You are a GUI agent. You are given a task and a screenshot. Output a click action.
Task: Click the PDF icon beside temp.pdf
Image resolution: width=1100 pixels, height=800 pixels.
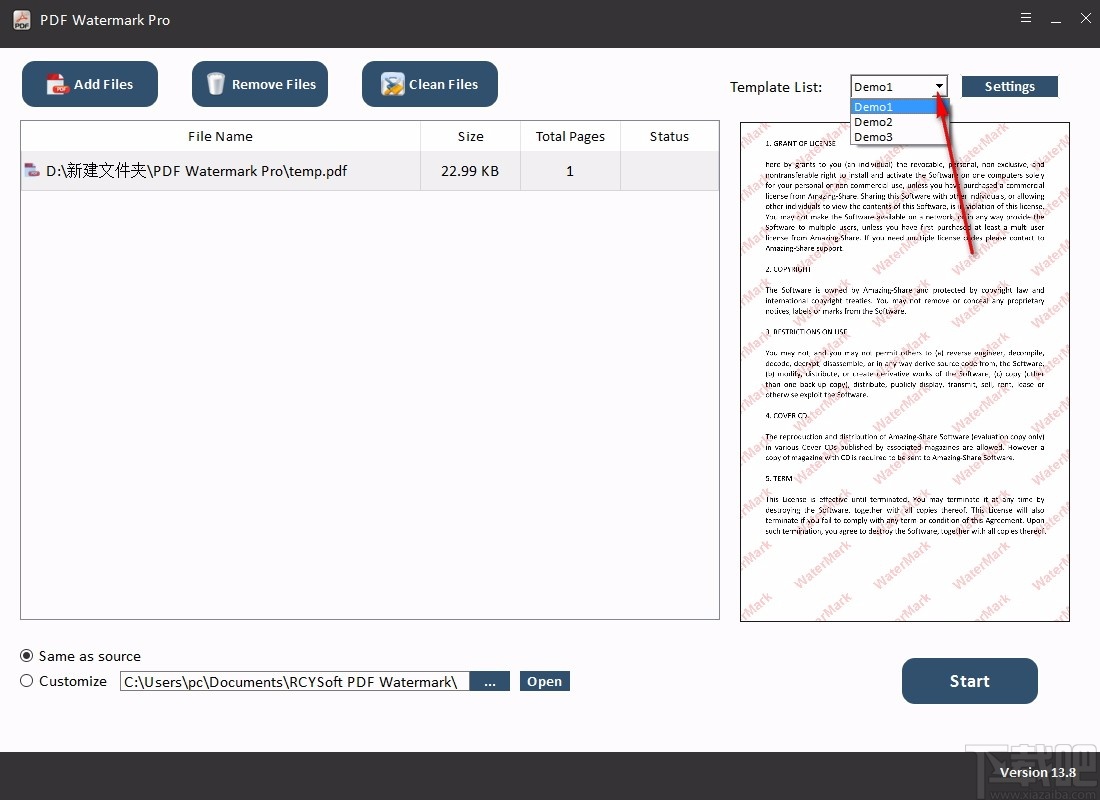32,170
